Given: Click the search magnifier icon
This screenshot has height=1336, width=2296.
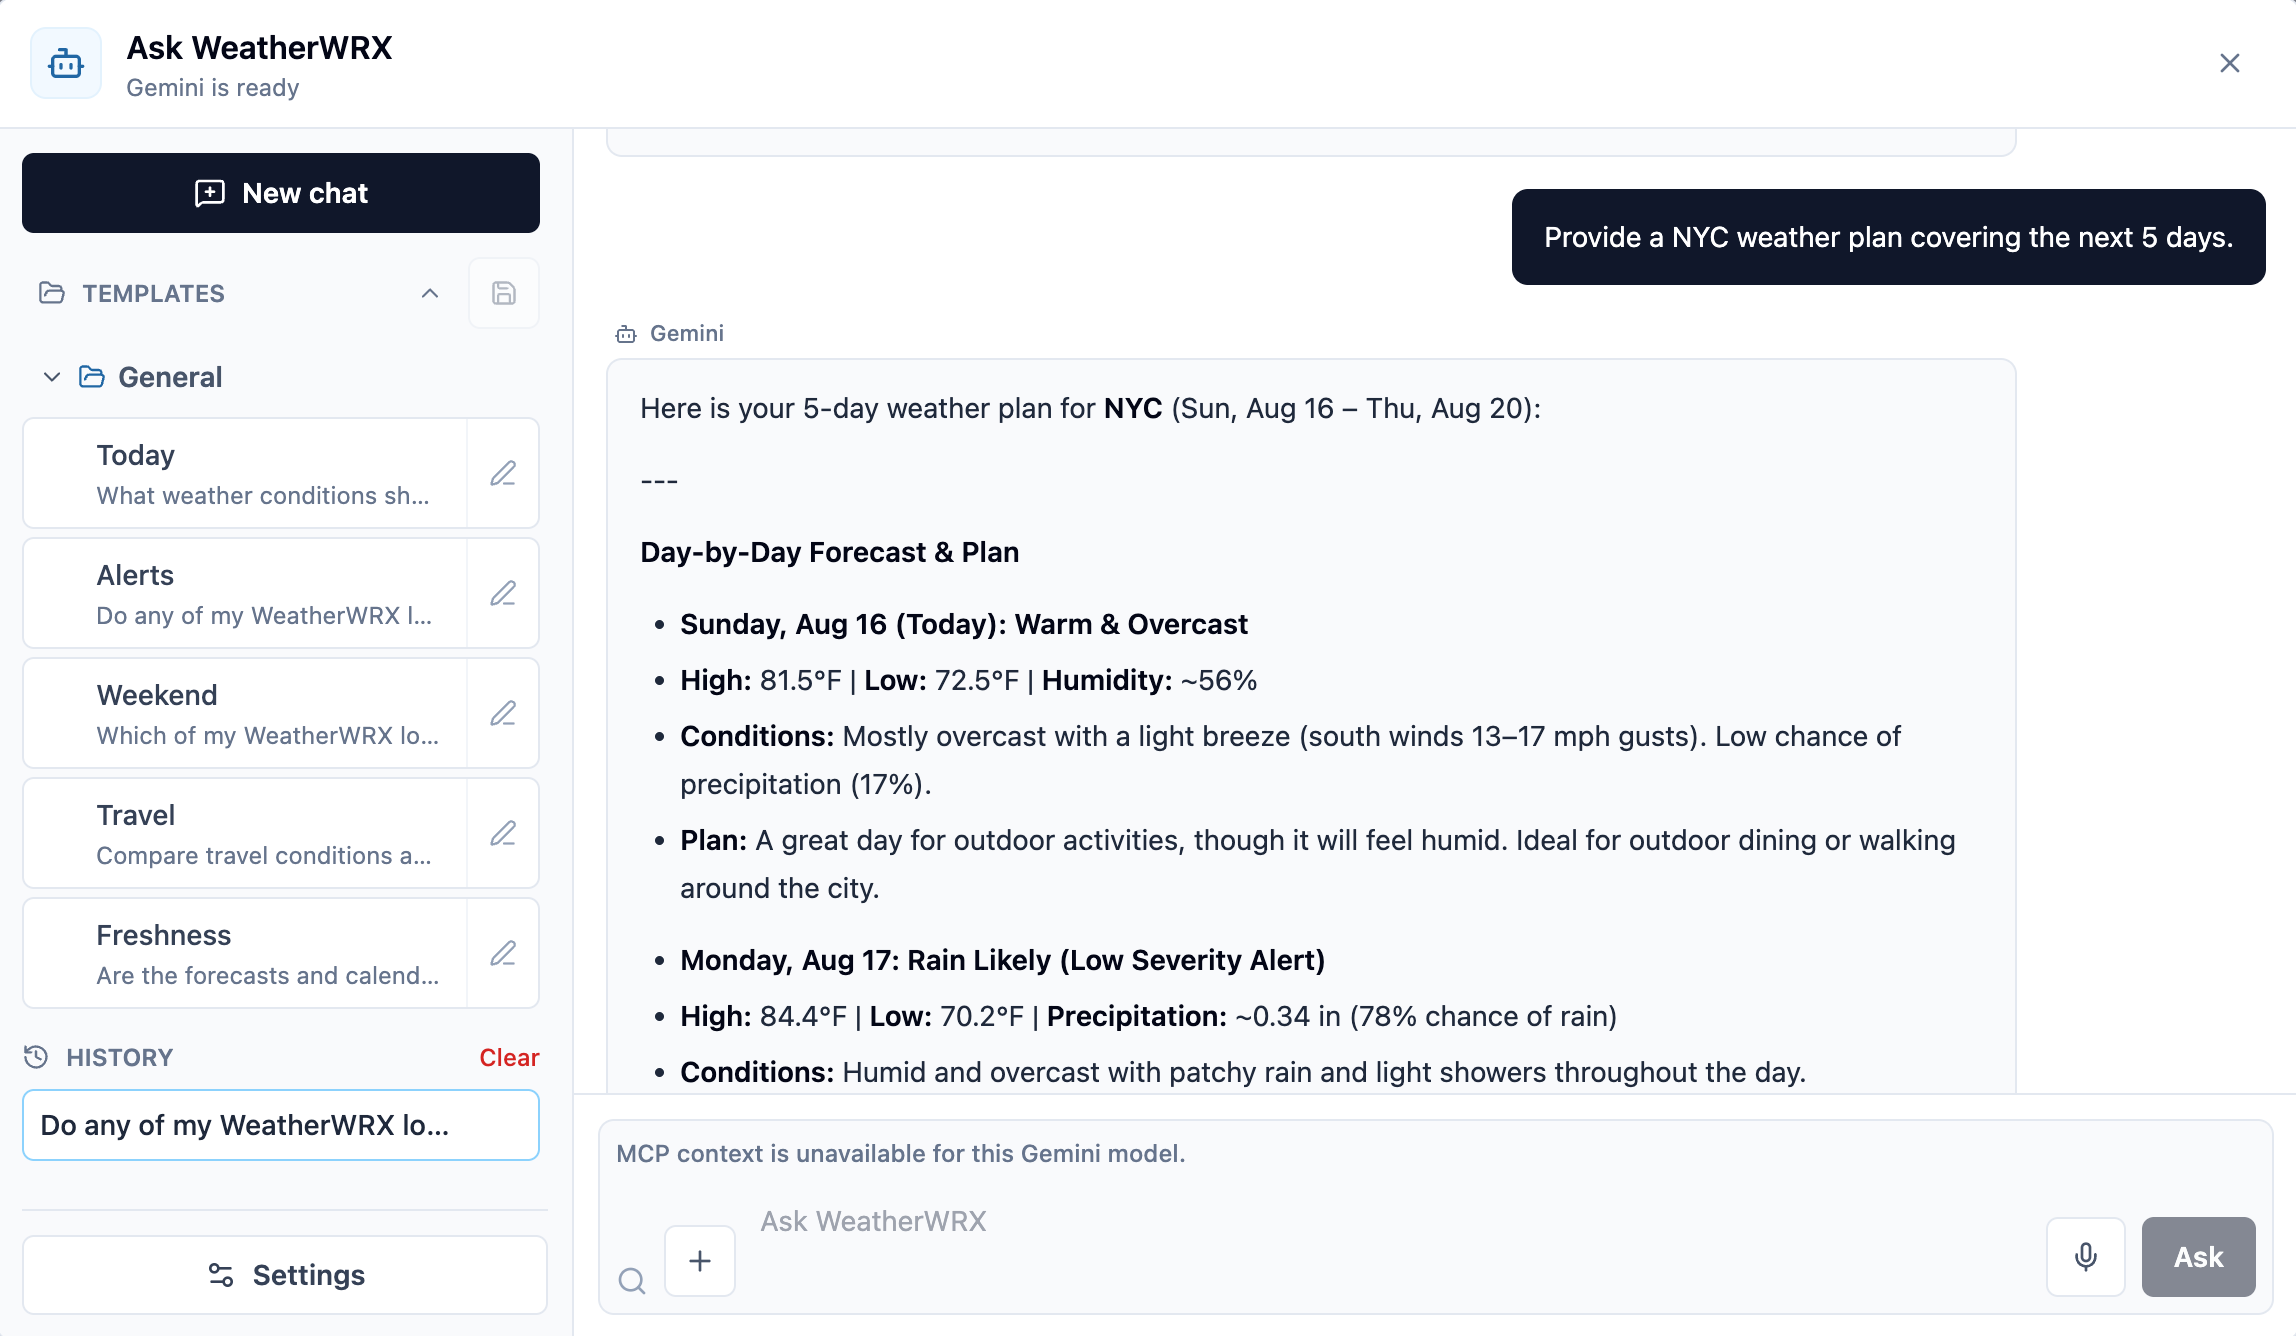Looking at the screenshot, I should point(632,1280).
